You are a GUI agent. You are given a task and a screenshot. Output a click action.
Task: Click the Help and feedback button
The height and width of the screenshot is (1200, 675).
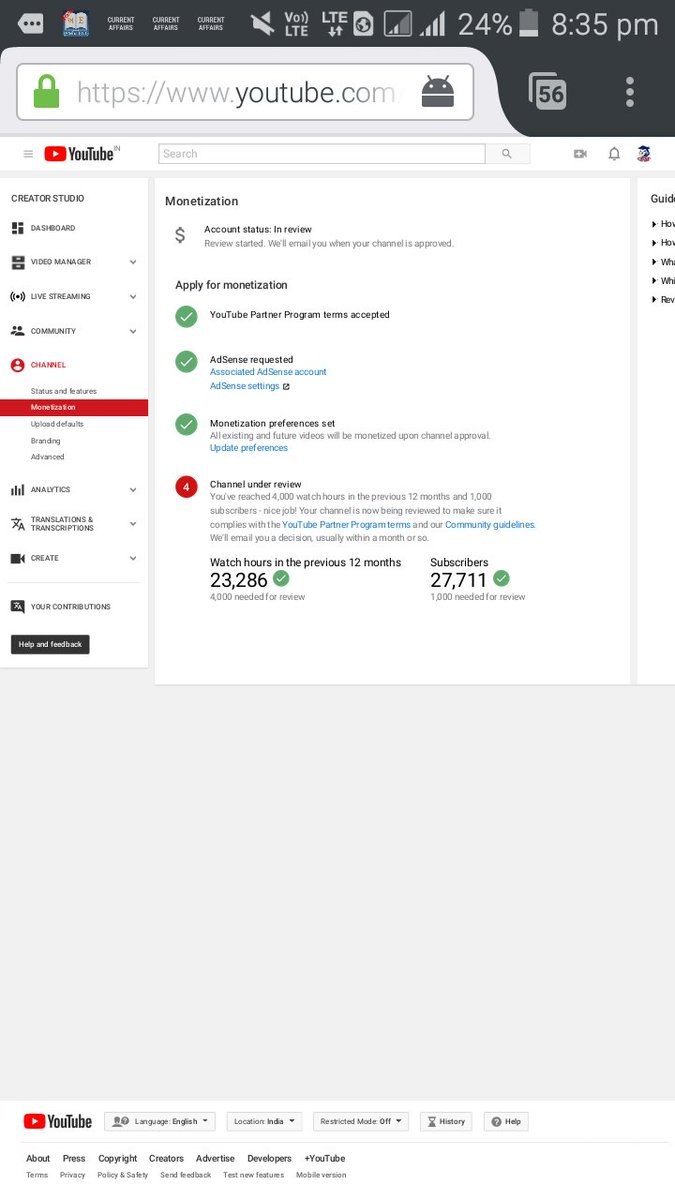click(50, 645)
